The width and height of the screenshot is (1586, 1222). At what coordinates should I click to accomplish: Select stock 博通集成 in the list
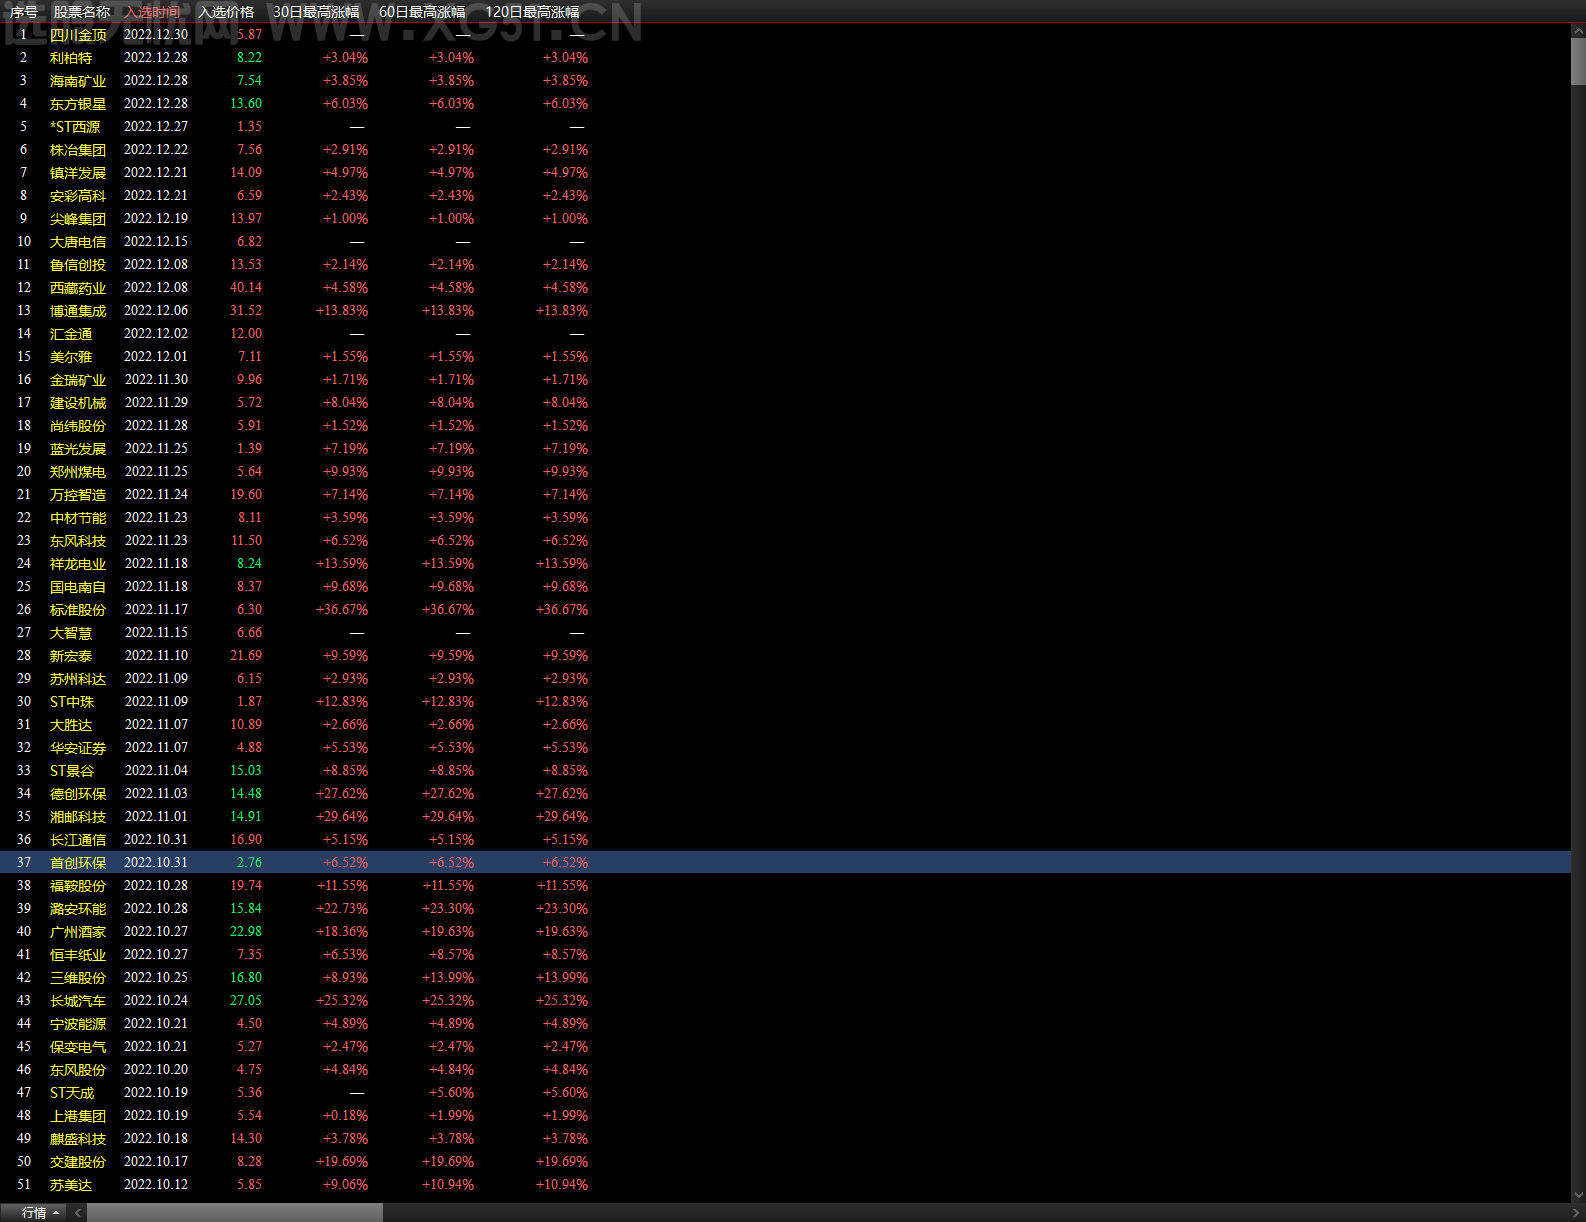[x=78, y=311]
